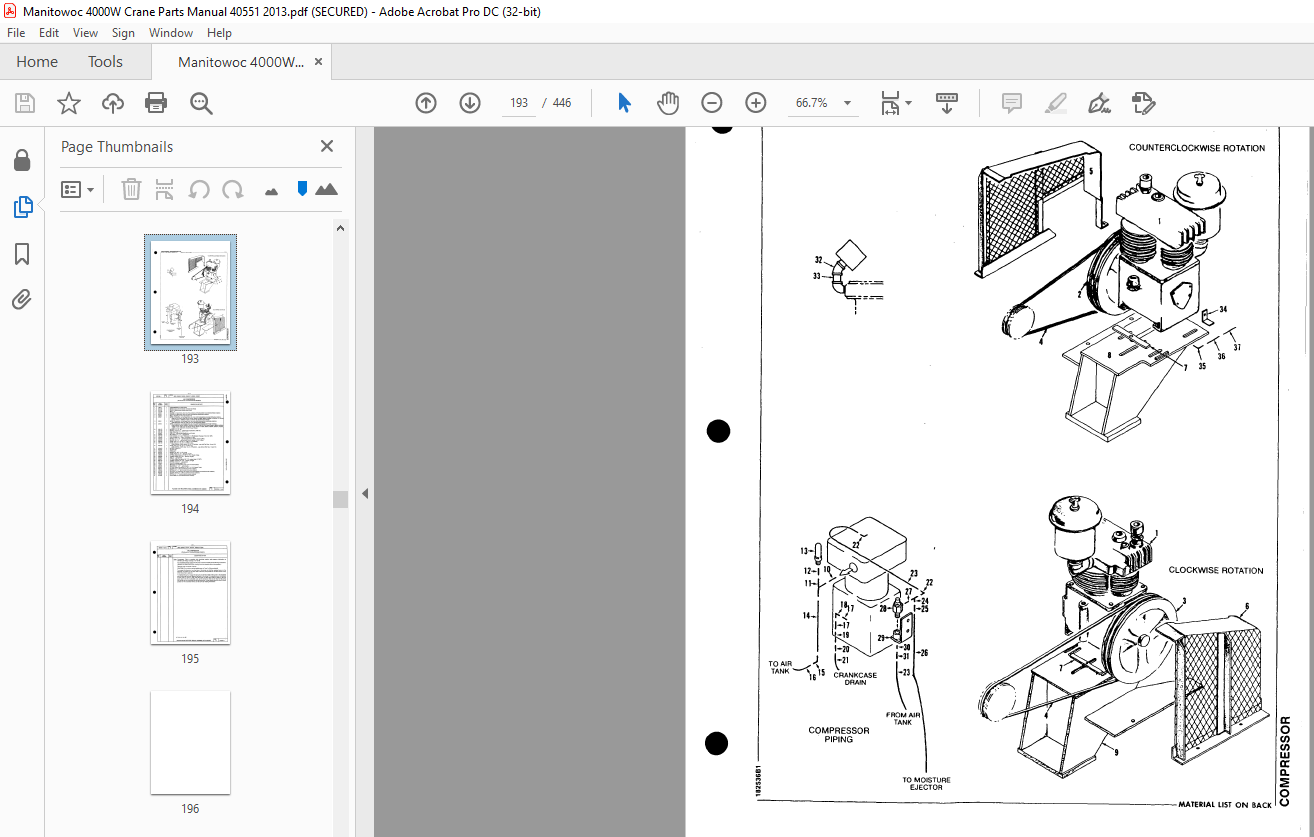
Task: Bookmark the file with the star icon
Action: click(68, 103)
